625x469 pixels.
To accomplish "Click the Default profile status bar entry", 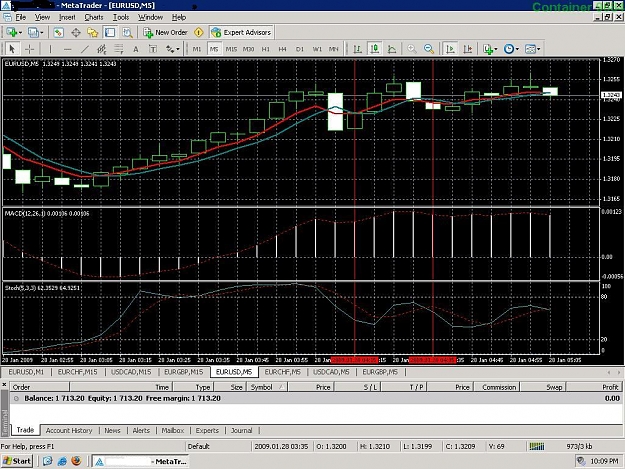I will [x=199, y=446].
